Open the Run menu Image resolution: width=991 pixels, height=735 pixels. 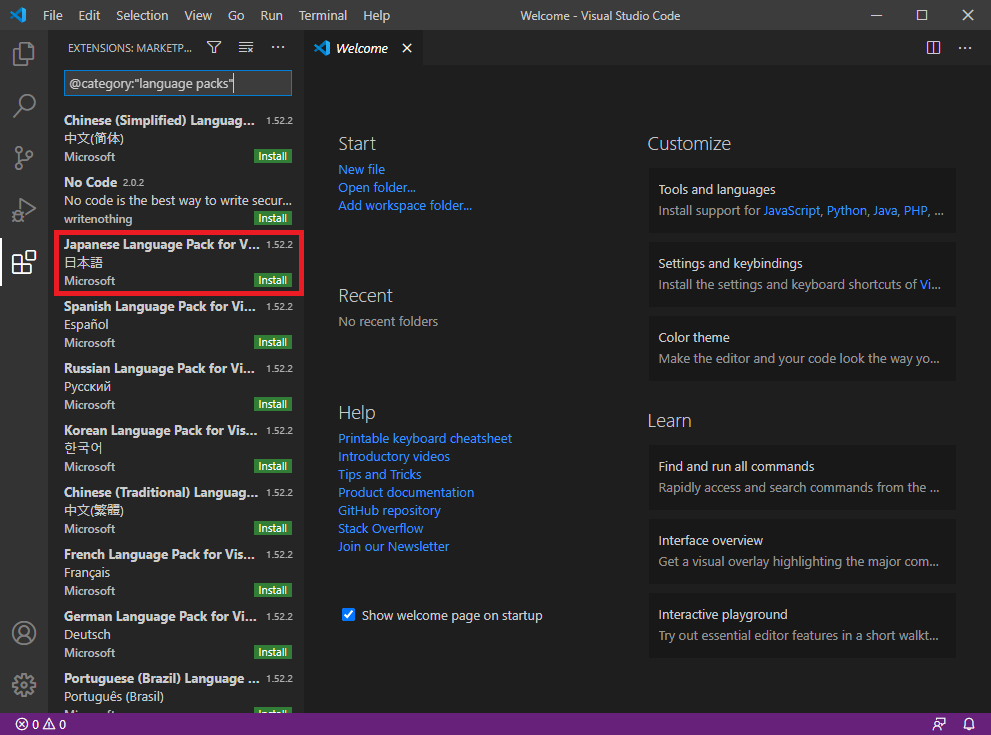272,15
